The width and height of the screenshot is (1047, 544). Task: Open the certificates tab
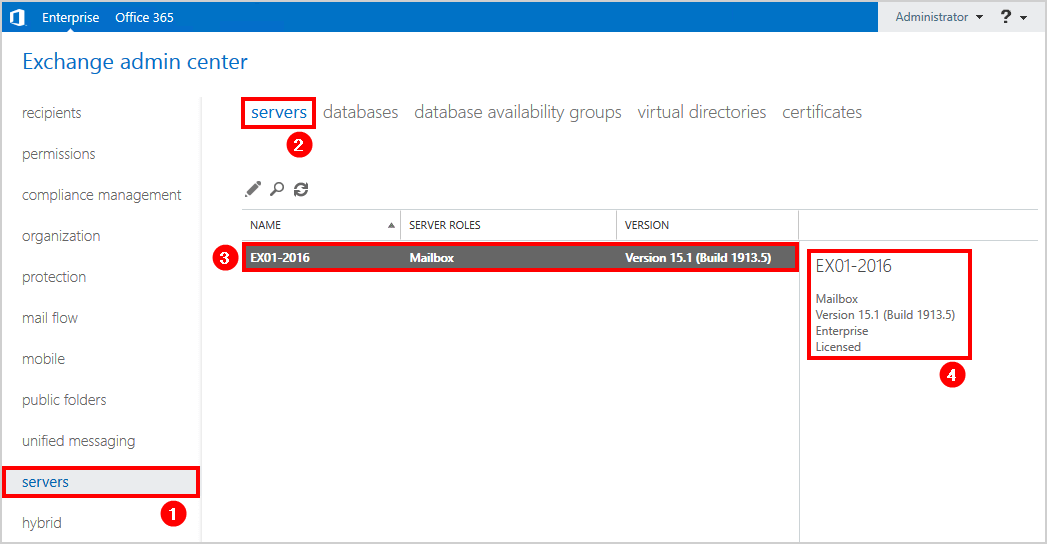click(x=822, y=112)
